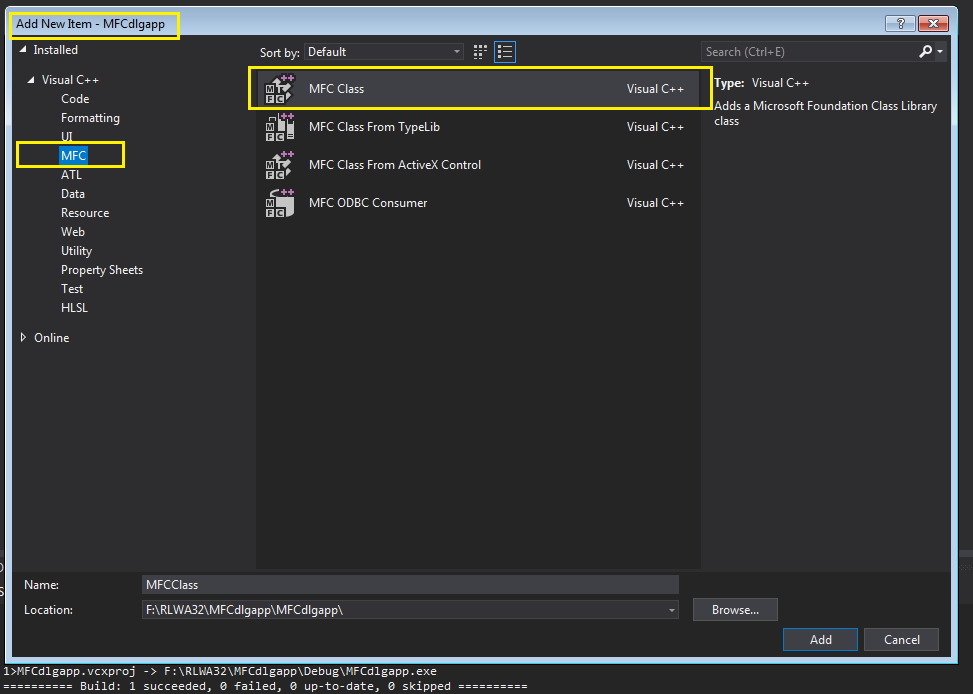Click the Add button
Image resolution: width=973 pixels, height=694 pixels.
pyautogui.click(x=820, y=639)
